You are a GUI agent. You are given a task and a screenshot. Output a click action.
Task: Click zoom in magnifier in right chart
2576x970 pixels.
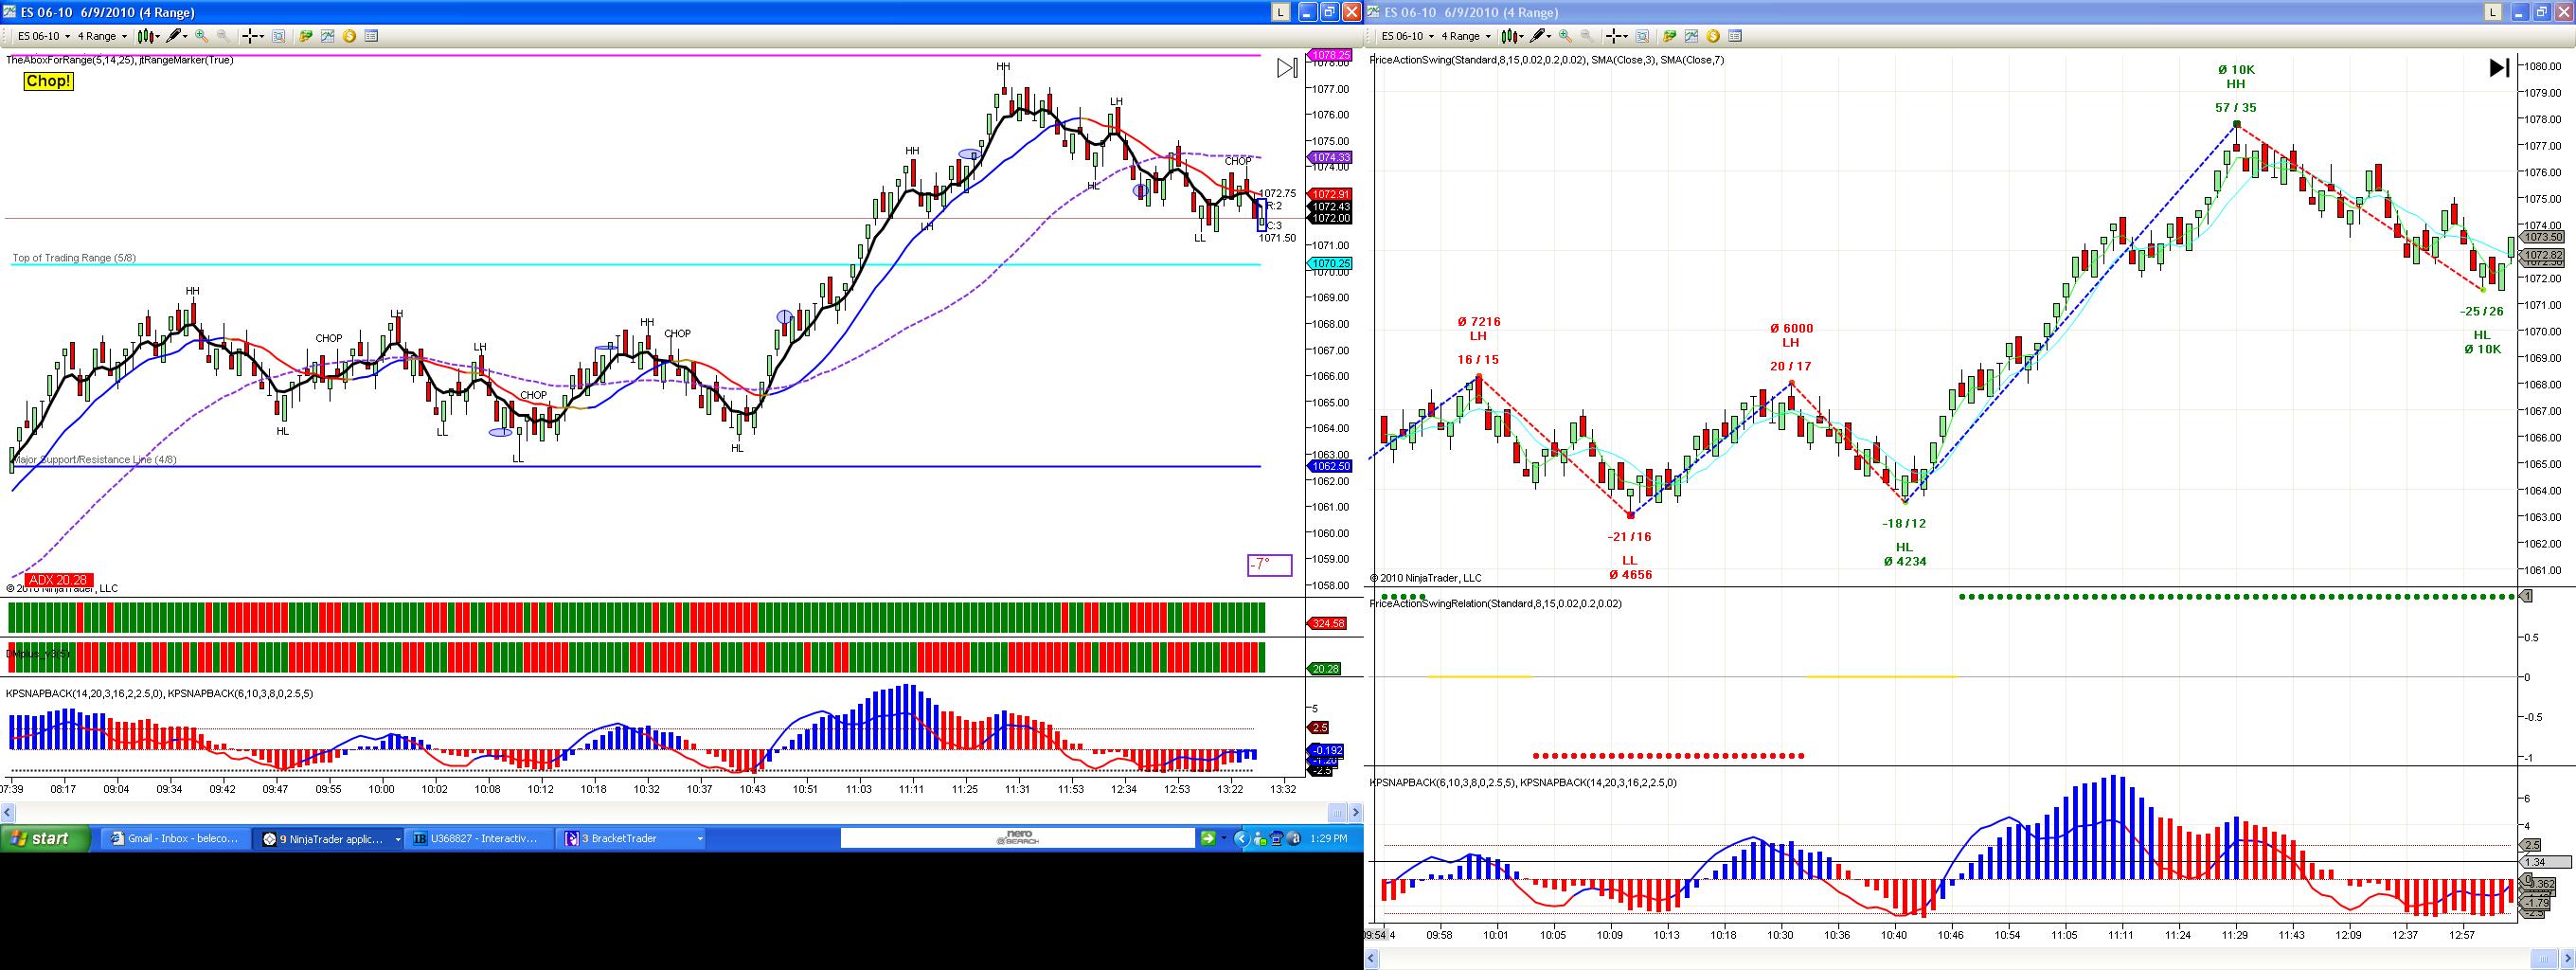pyautogui.click(x=1566, y=36)
